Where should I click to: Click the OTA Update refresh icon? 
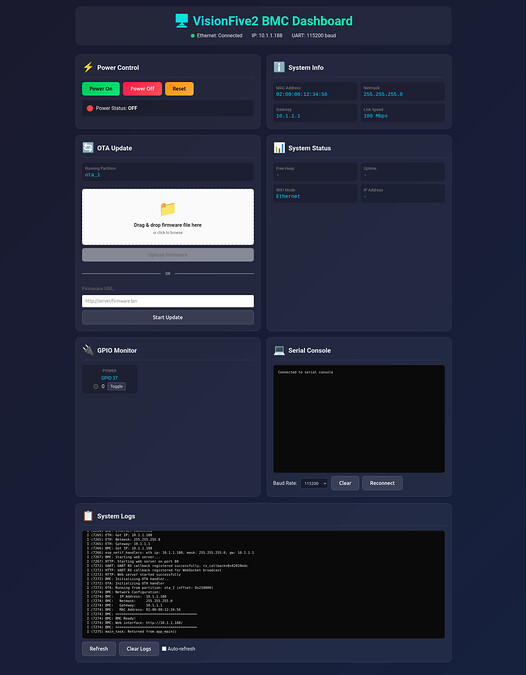click(88, 148)
